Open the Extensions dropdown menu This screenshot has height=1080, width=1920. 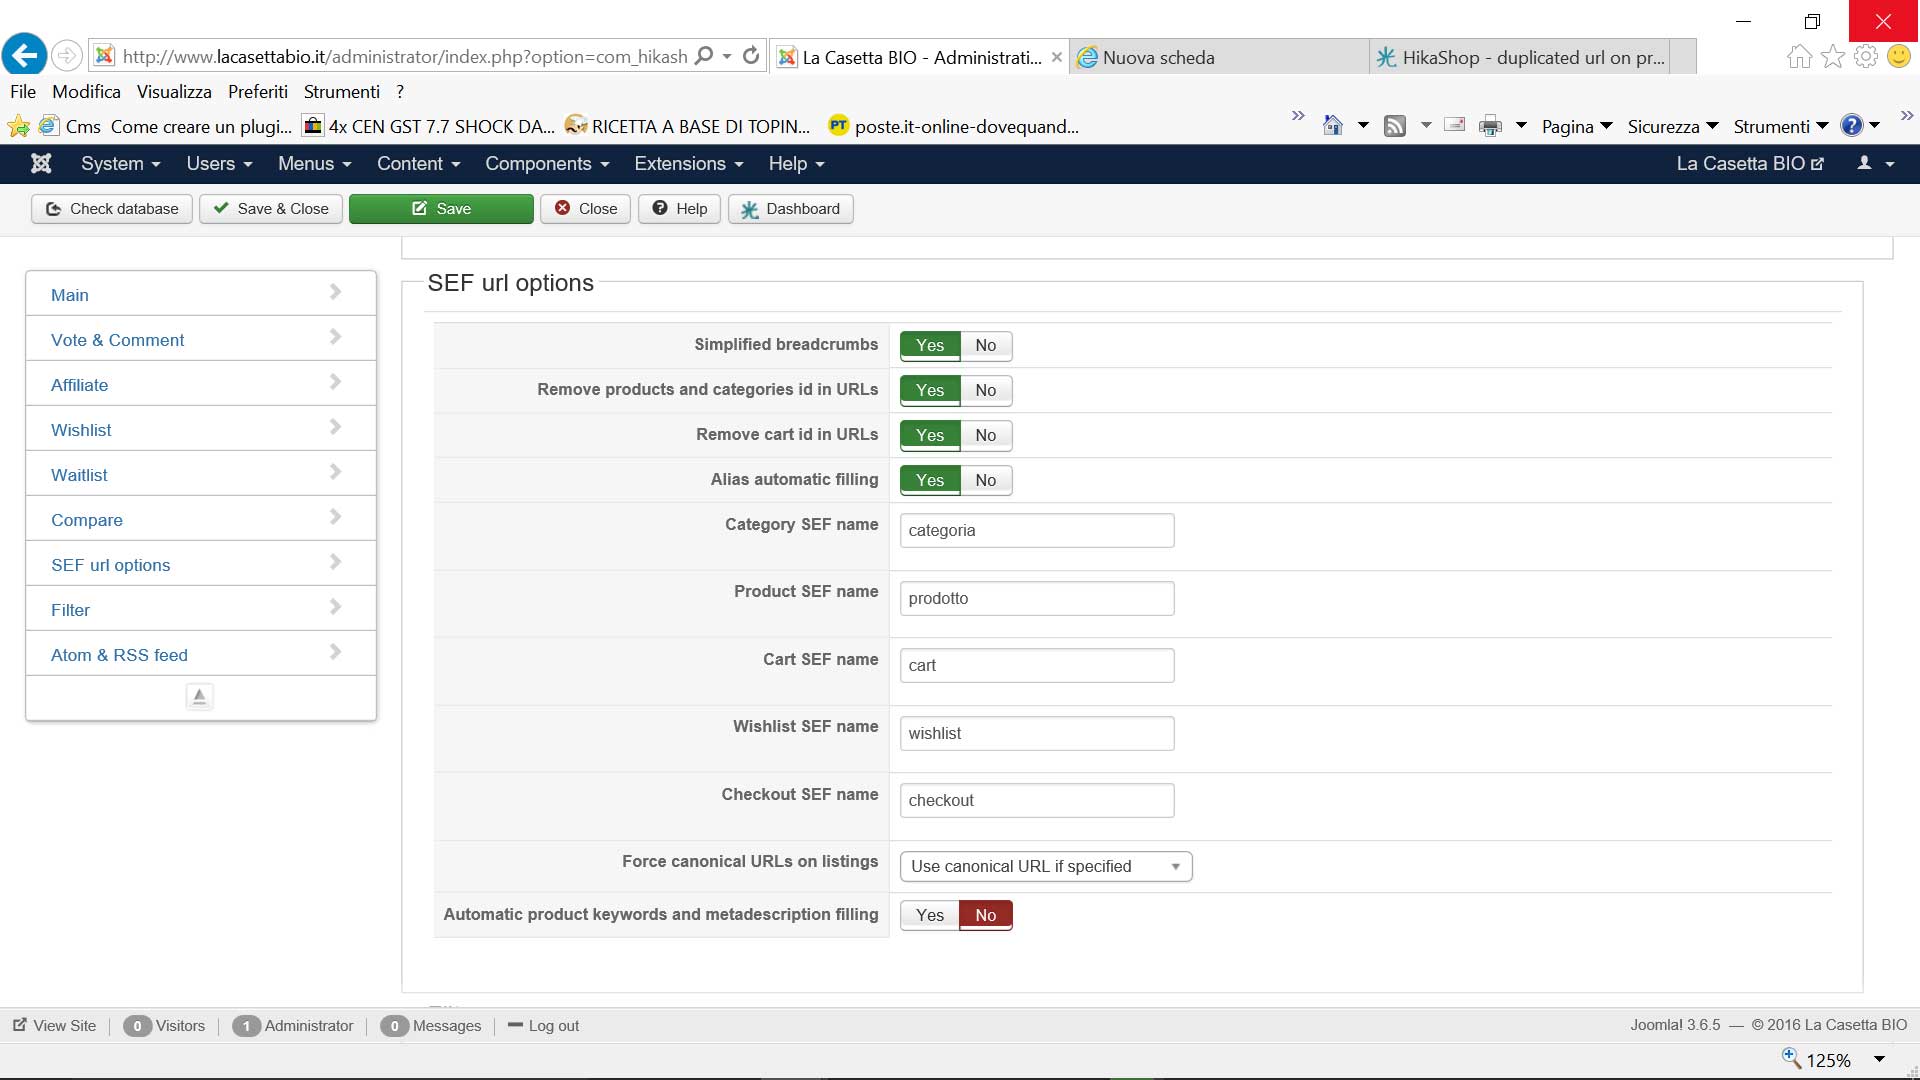pos(688,164)
